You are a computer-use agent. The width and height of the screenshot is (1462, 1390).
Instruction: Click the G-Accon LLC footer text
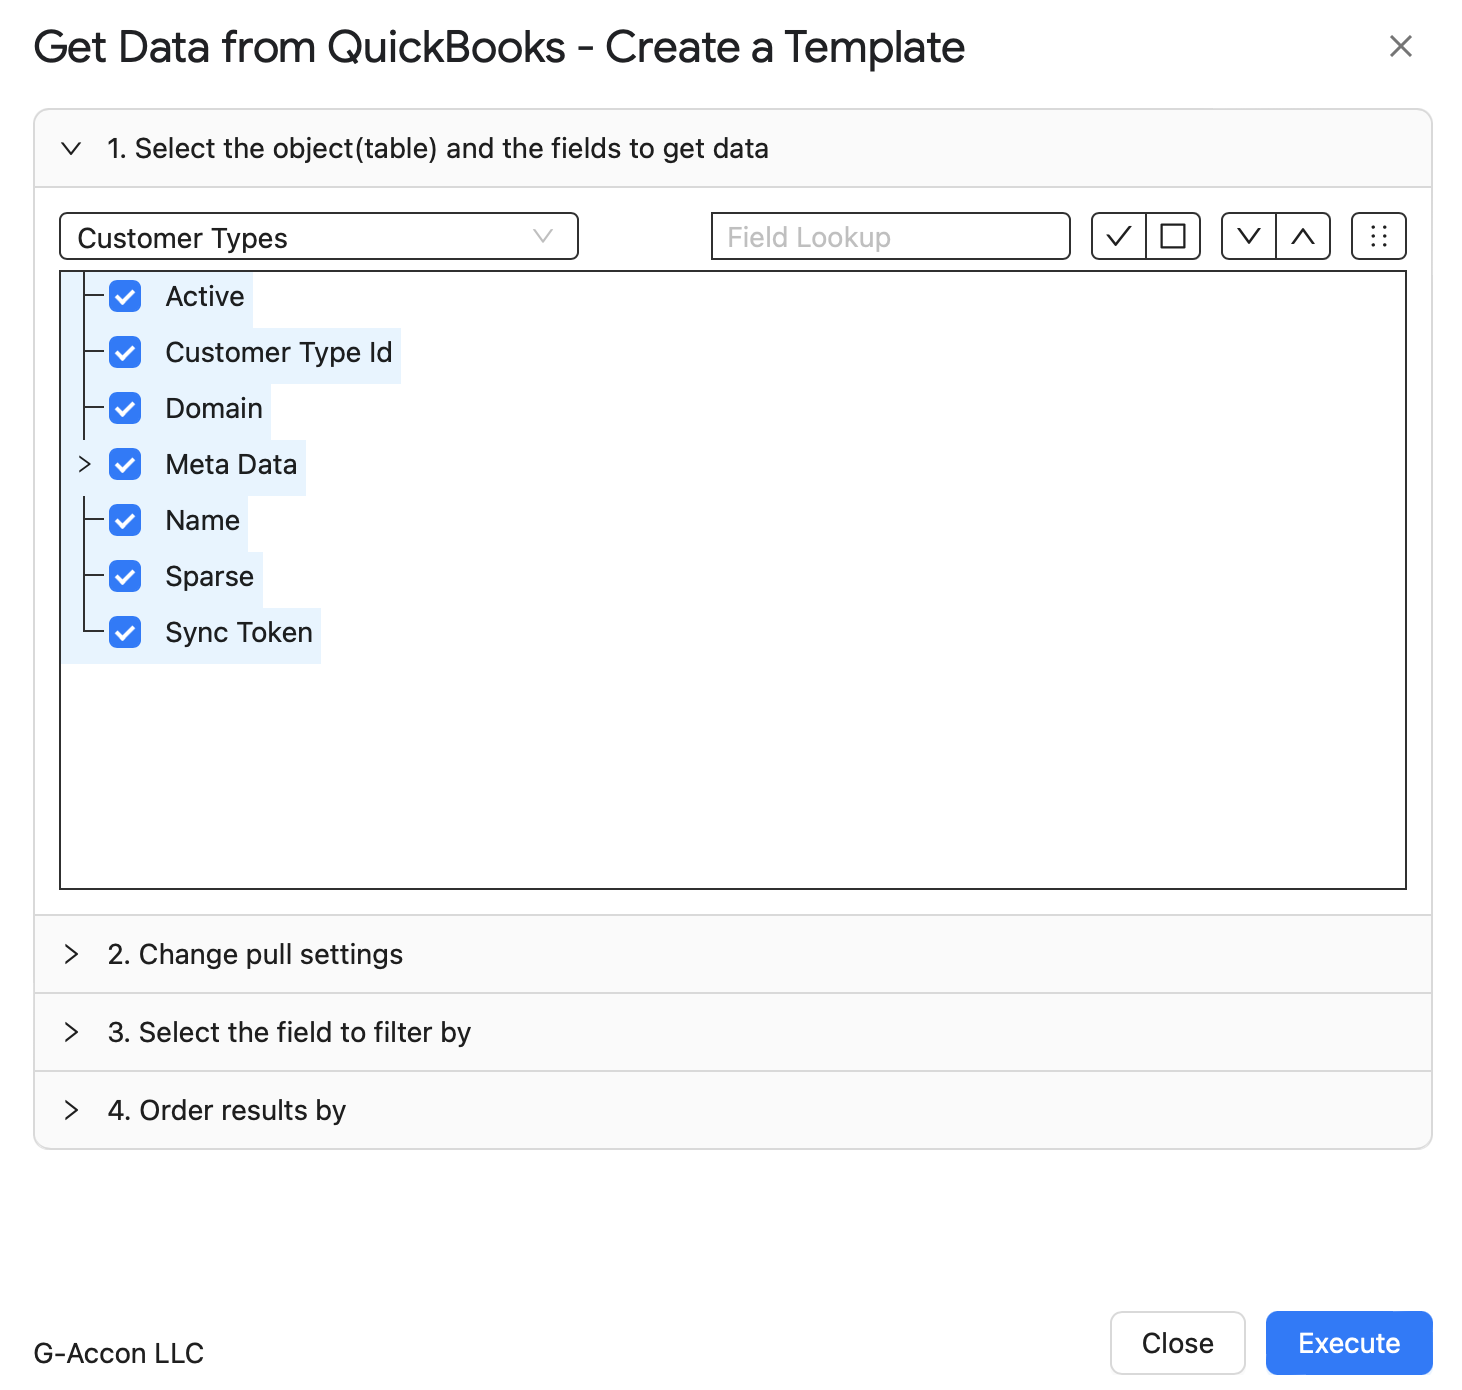(119, 1353)
